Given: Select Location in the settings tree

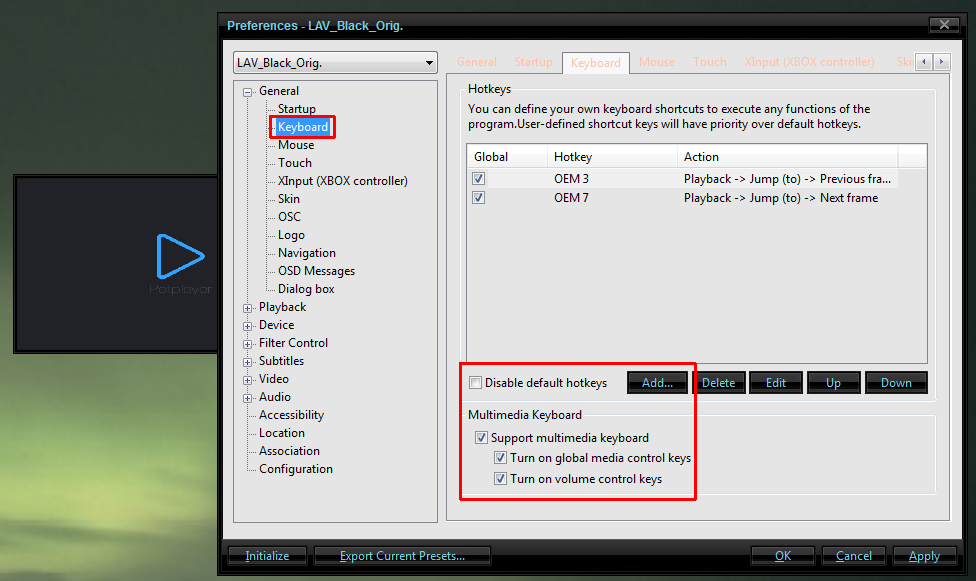Looking at the screenshot, I should click(282, 433).
